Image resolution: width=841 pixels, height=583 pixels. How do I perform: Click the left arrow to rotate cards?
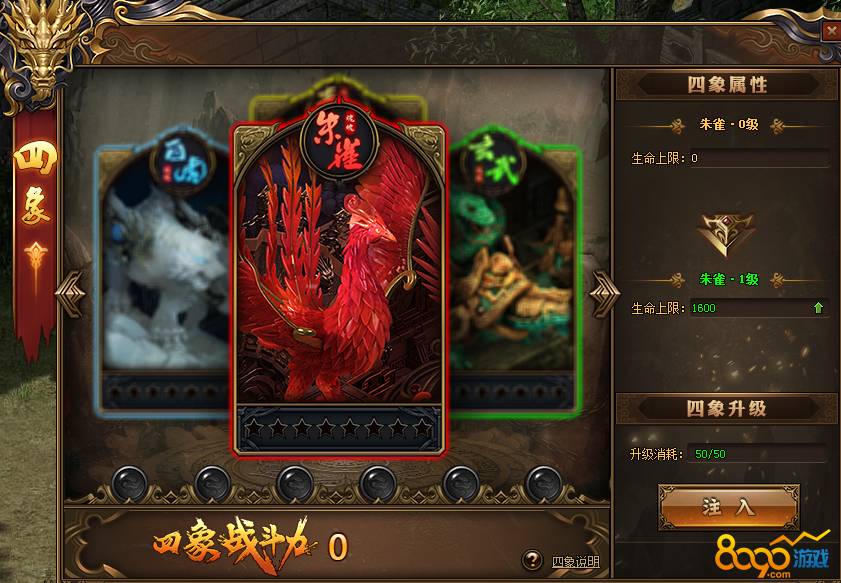click(x=70, y=293)
